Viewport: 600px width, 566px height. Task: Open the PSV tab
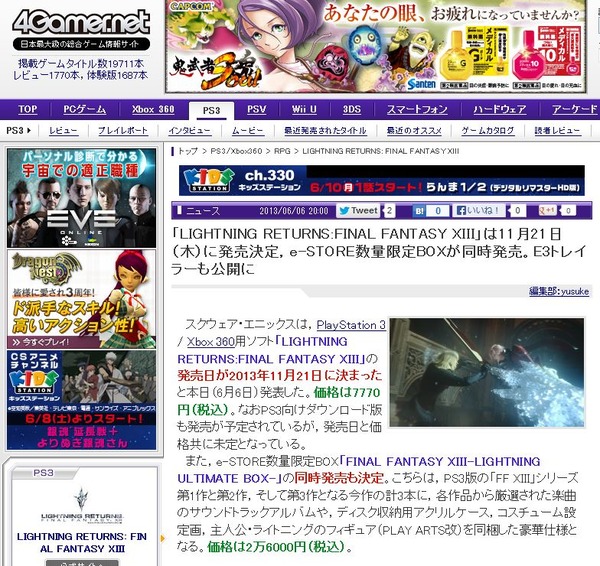pyautogui.click(x=256, y=109)
